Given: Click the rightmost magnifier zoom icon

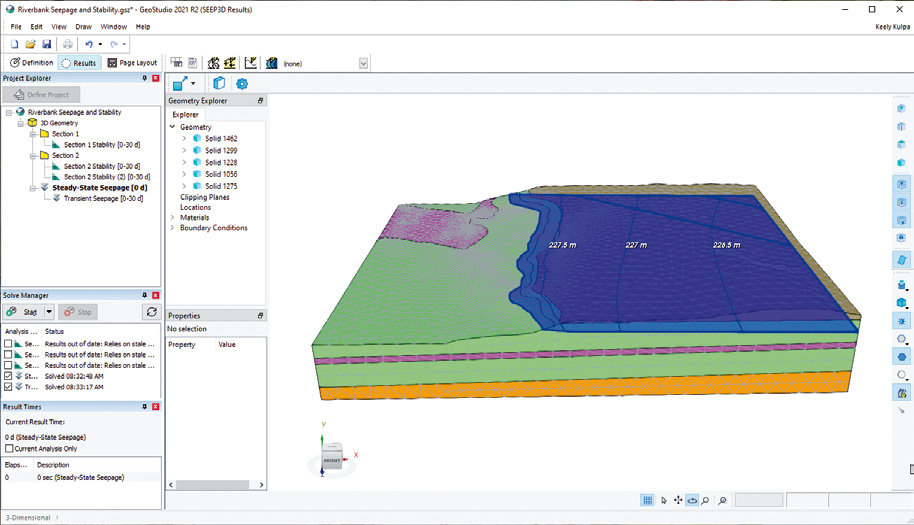Looking at the screenshot, I should [x=722, y=500].
